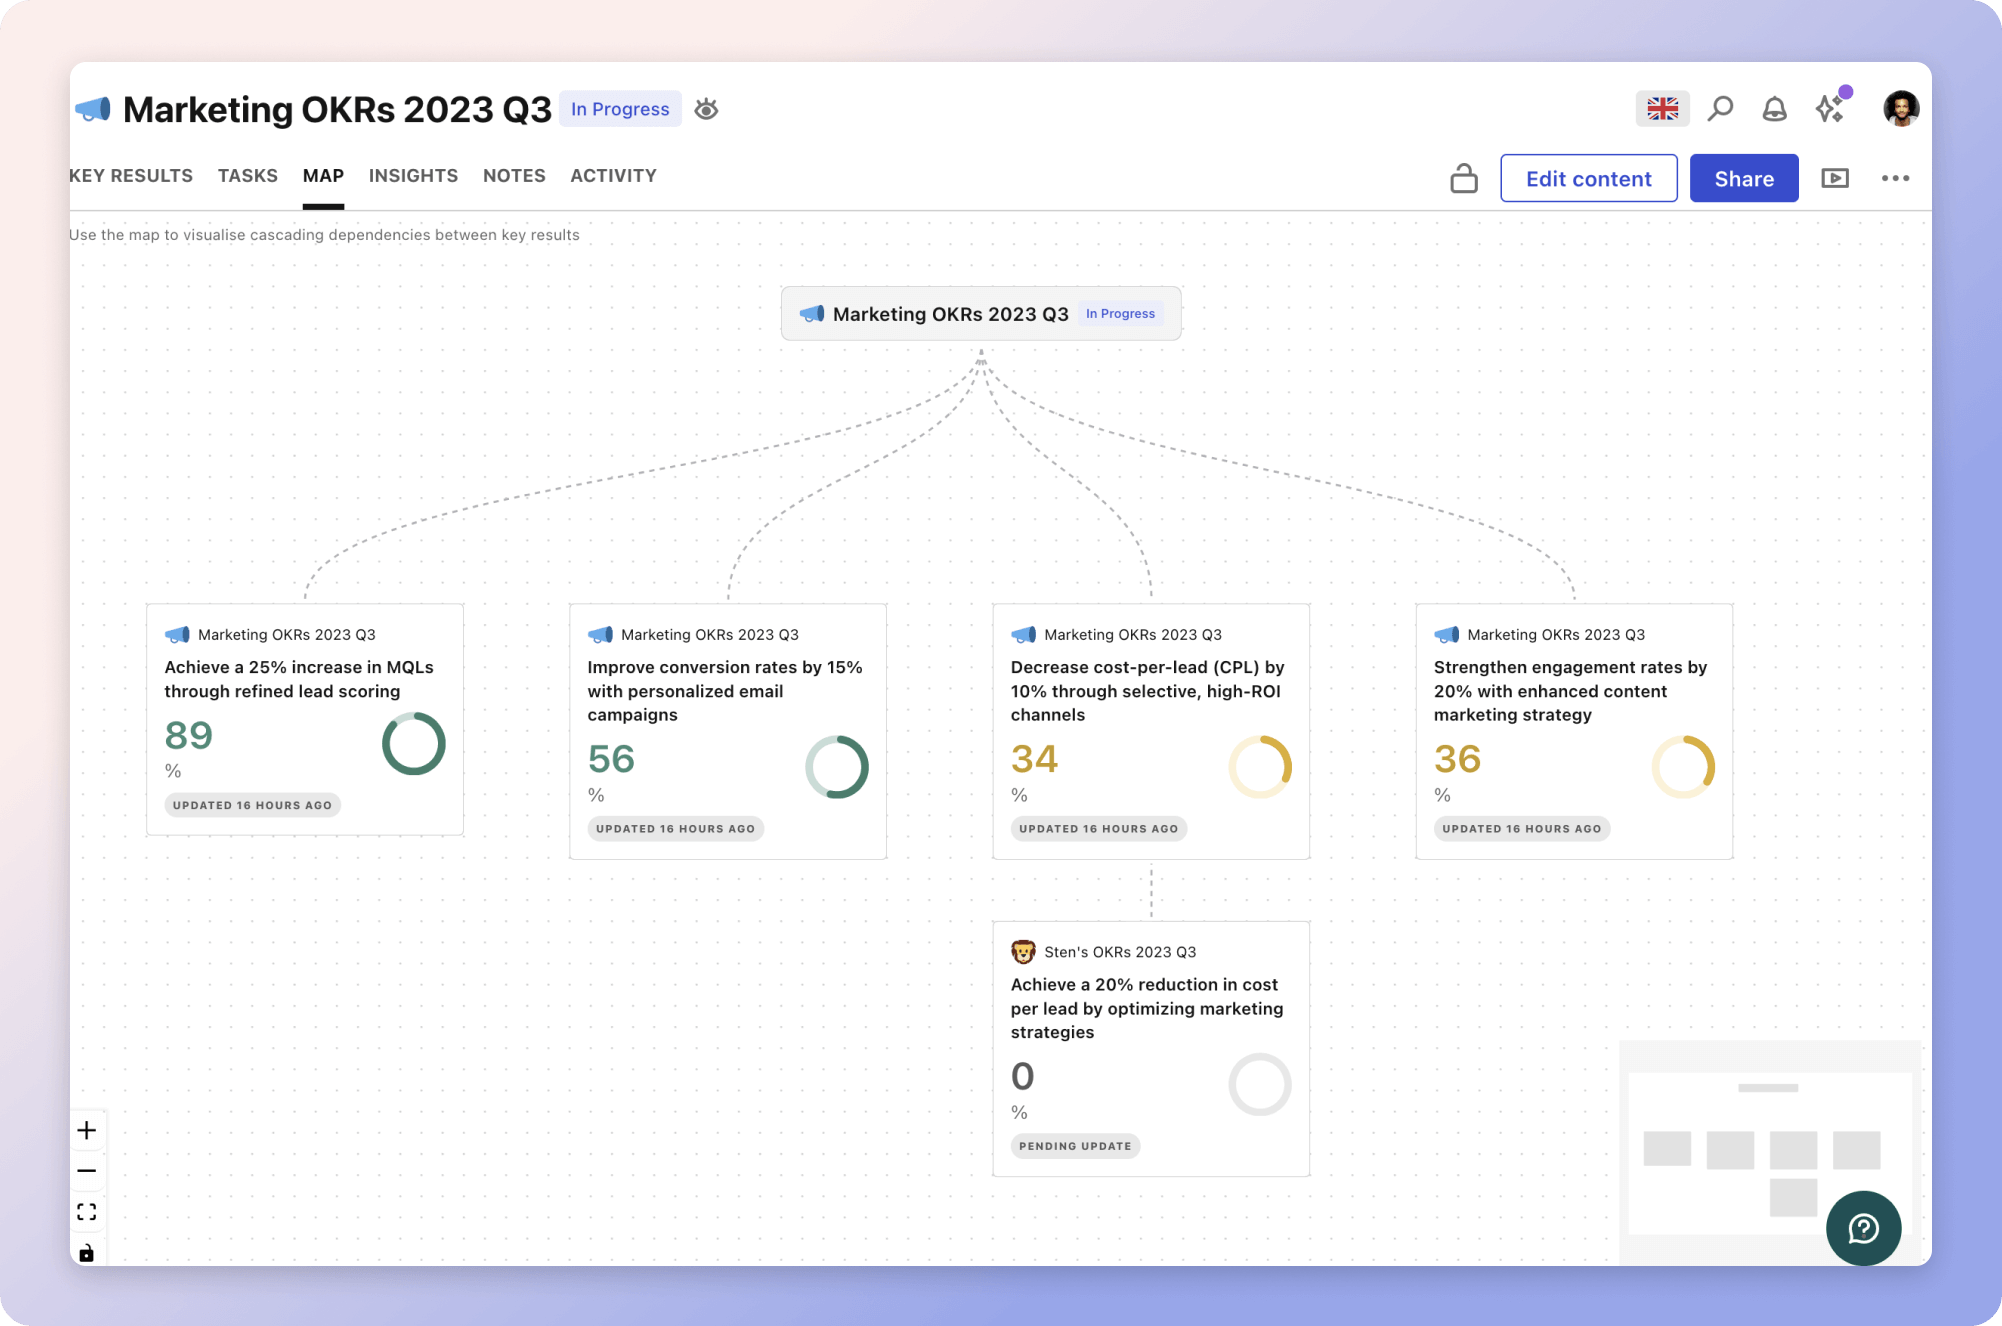The height and width of the screenshot is (1326, 2002).
Task: Zoom in on the map canvas
Action: pos(87,1130)
